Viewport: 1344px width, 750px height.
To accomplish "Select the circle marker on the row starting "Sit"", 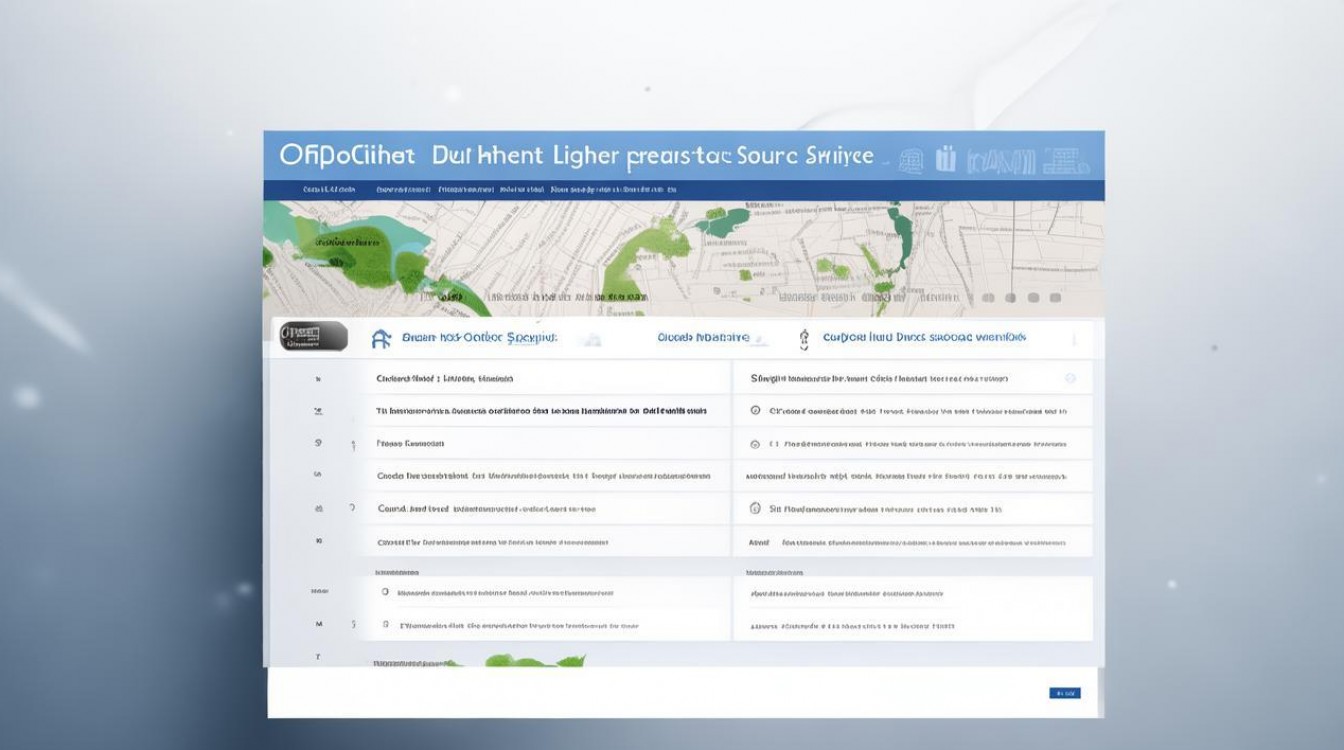I will tap(755, 509).
